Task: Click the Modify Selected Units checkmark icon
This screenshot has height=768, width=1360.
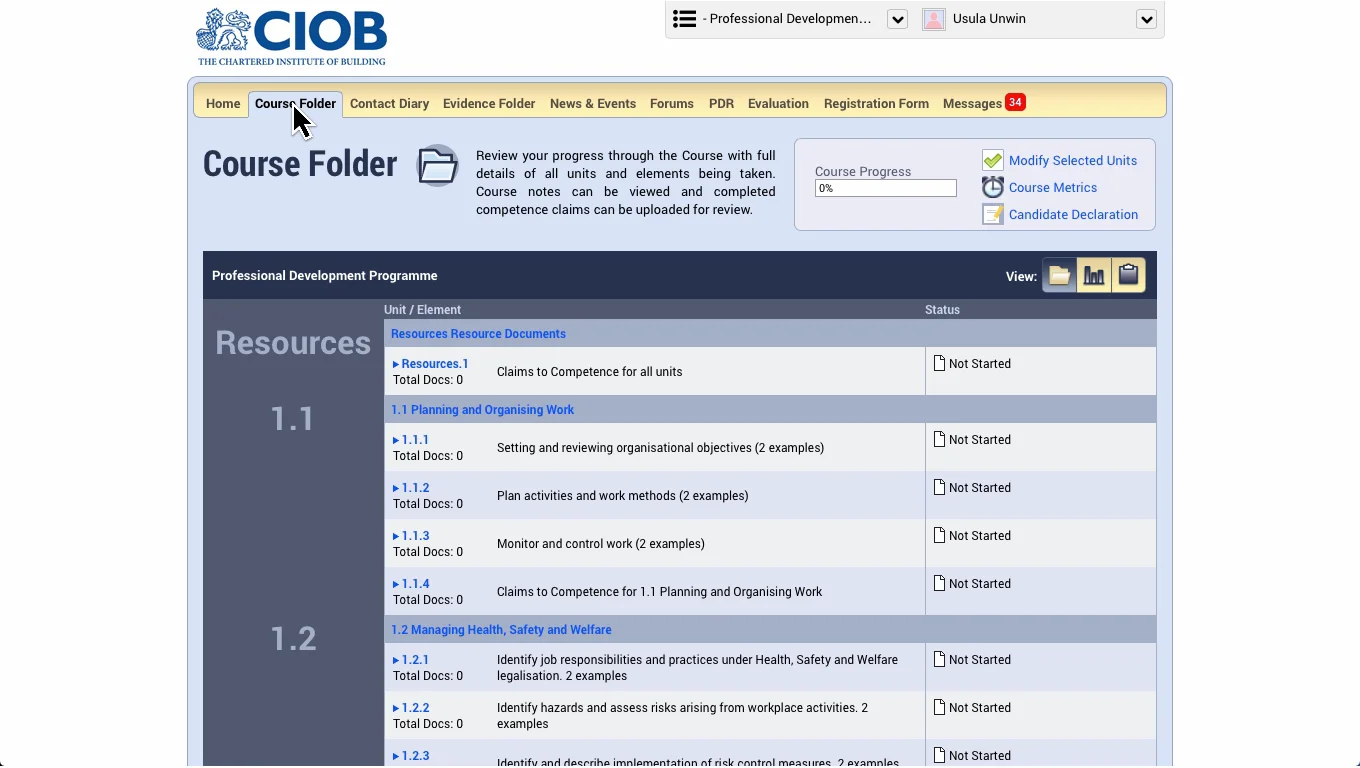Action: click(x=993, y=160)
